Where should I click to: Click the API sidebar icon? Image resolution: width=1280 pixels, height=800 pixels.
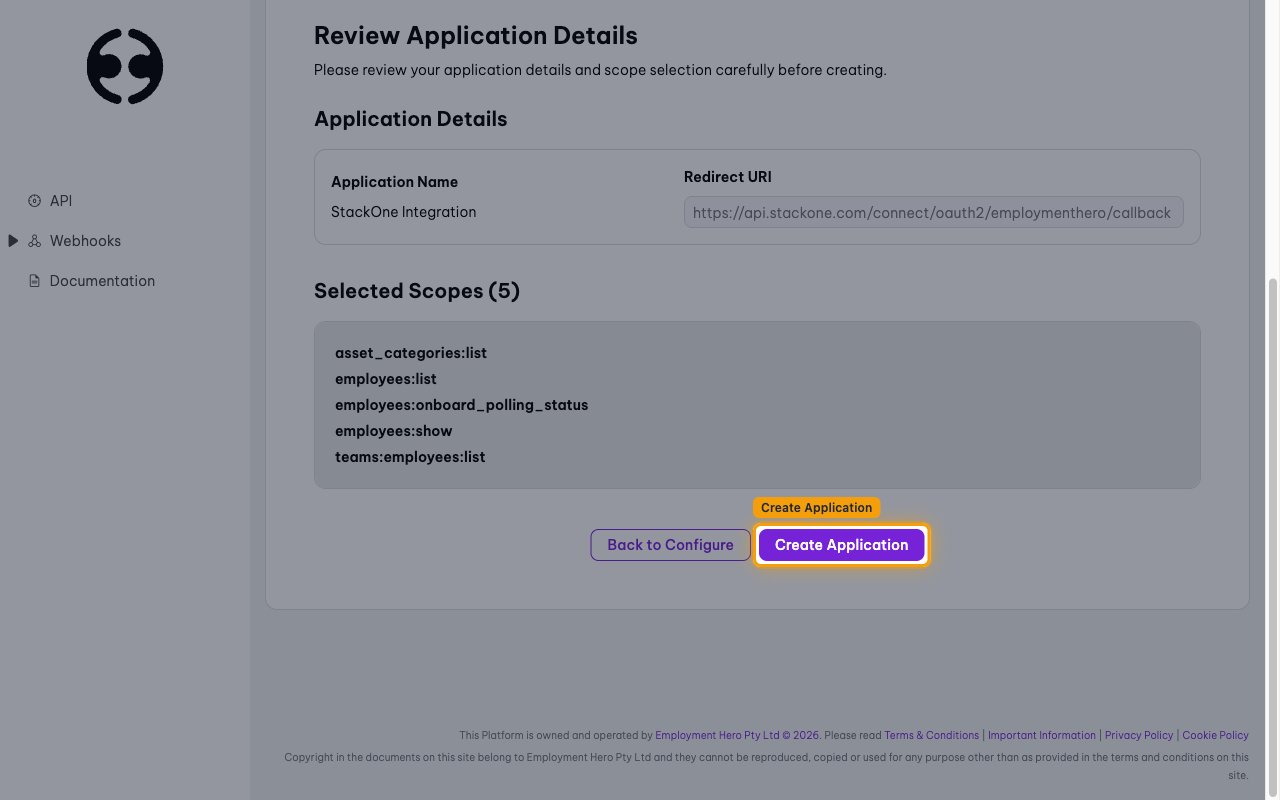point(35,201)
